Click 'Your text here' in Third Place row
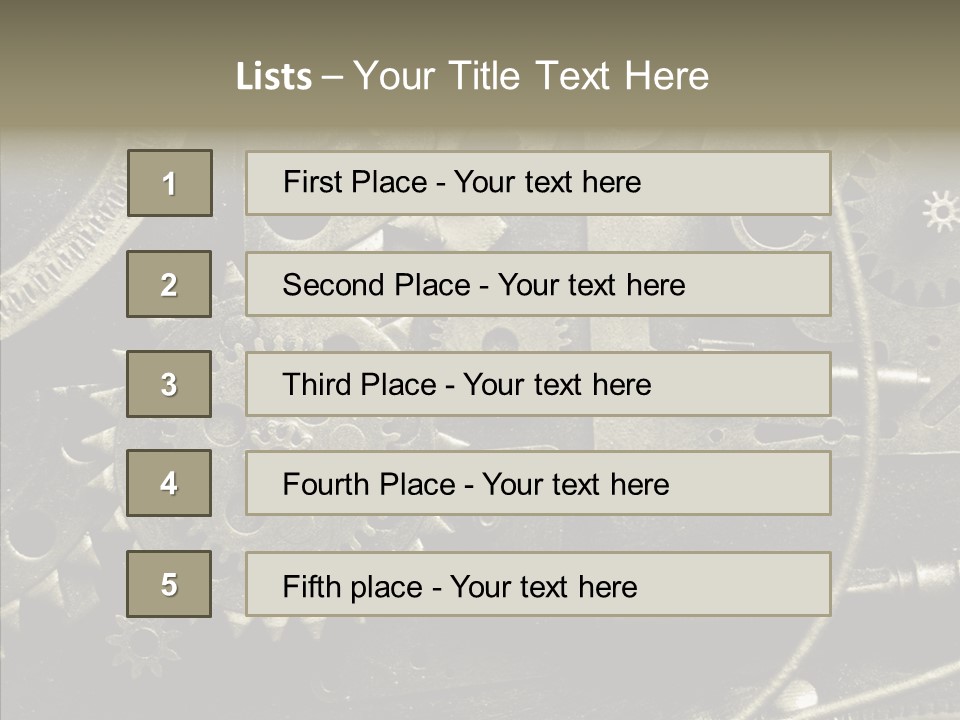The width and height of the screenshot is (960, 720). 557,385
